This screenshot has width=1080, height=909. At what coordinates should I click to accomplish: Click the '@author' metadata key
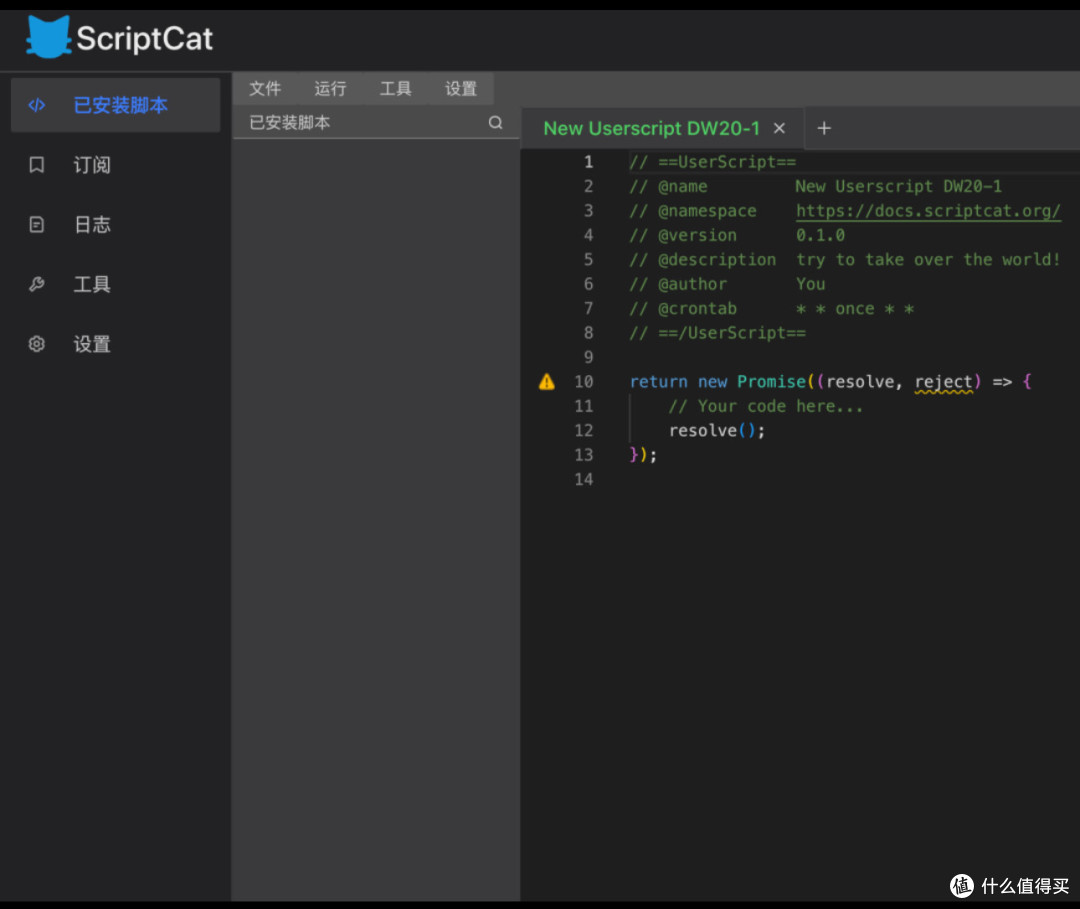692,284
